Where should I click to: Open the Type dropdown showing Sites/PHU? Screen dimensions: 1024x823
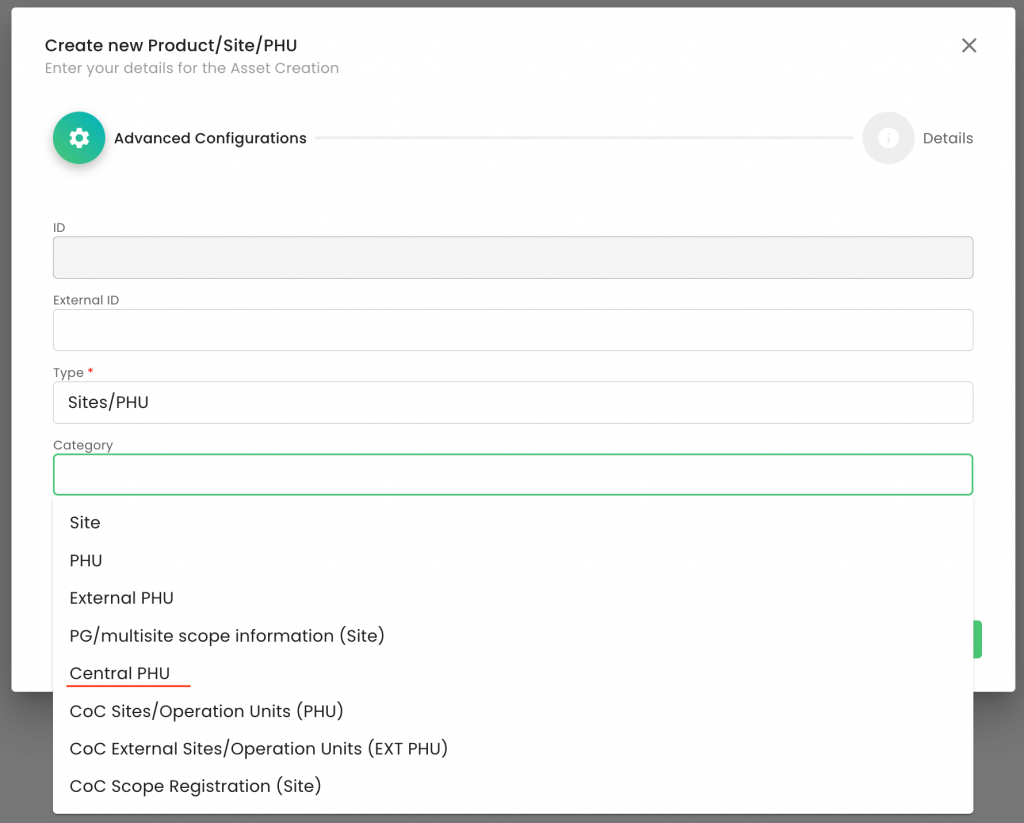[x=512, y=402]
